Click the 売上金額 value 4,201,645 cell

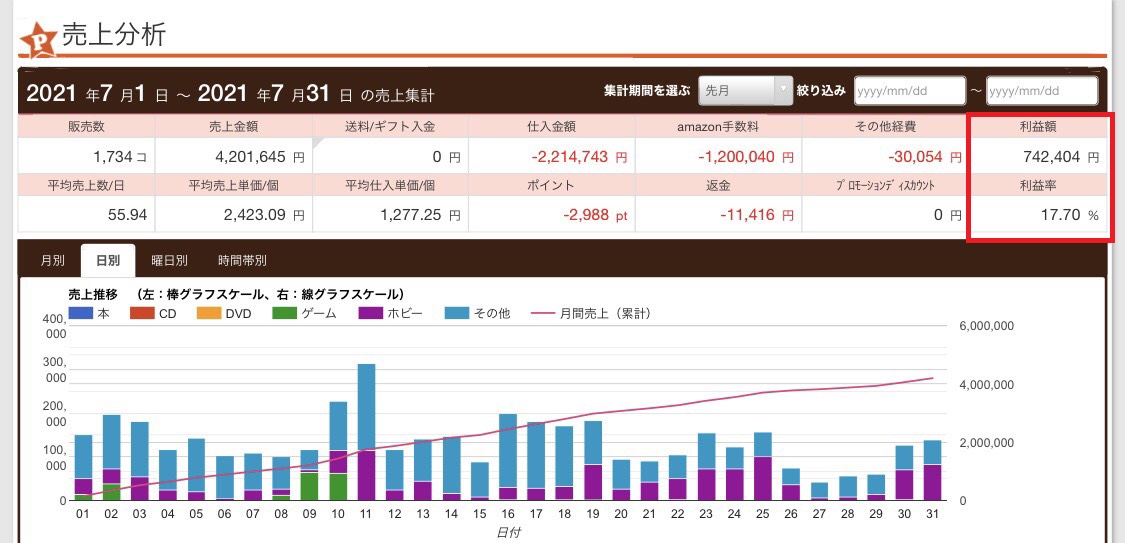[236, 157]
